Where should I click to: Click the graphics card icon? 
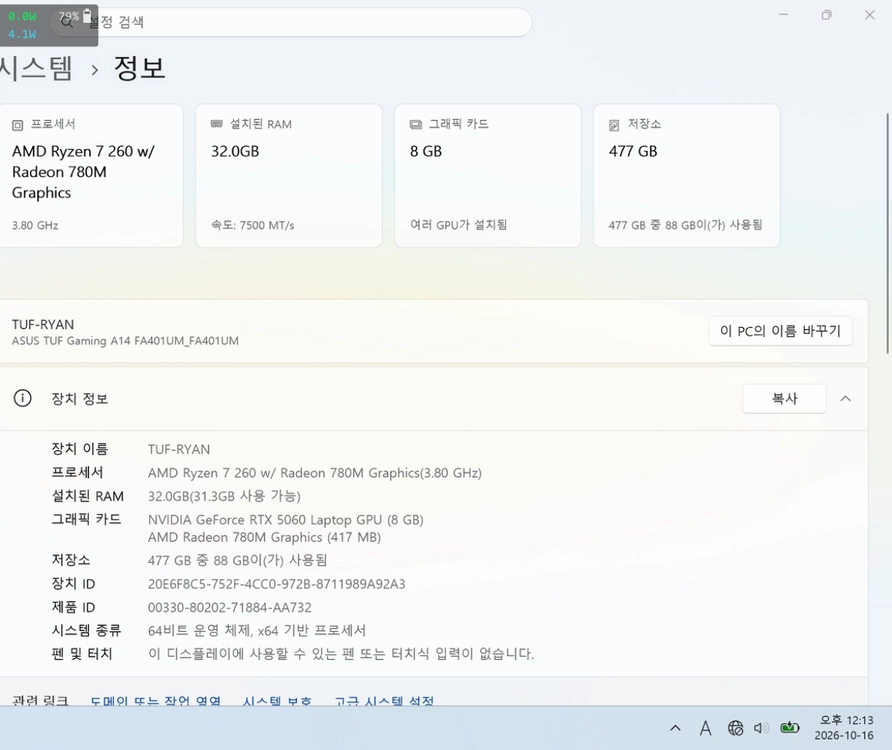416,125
